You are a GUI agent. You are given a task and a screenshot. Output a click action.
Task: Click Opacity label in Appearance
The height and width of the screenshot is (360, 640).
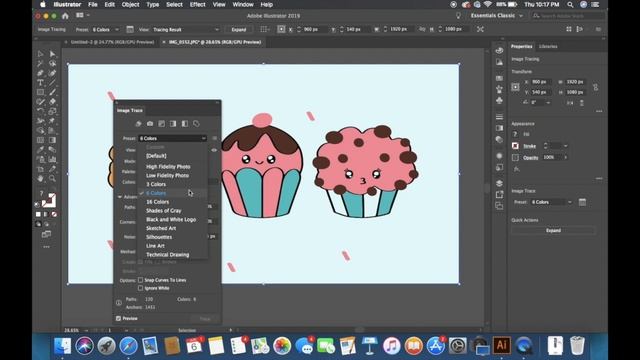coord(531,157)
